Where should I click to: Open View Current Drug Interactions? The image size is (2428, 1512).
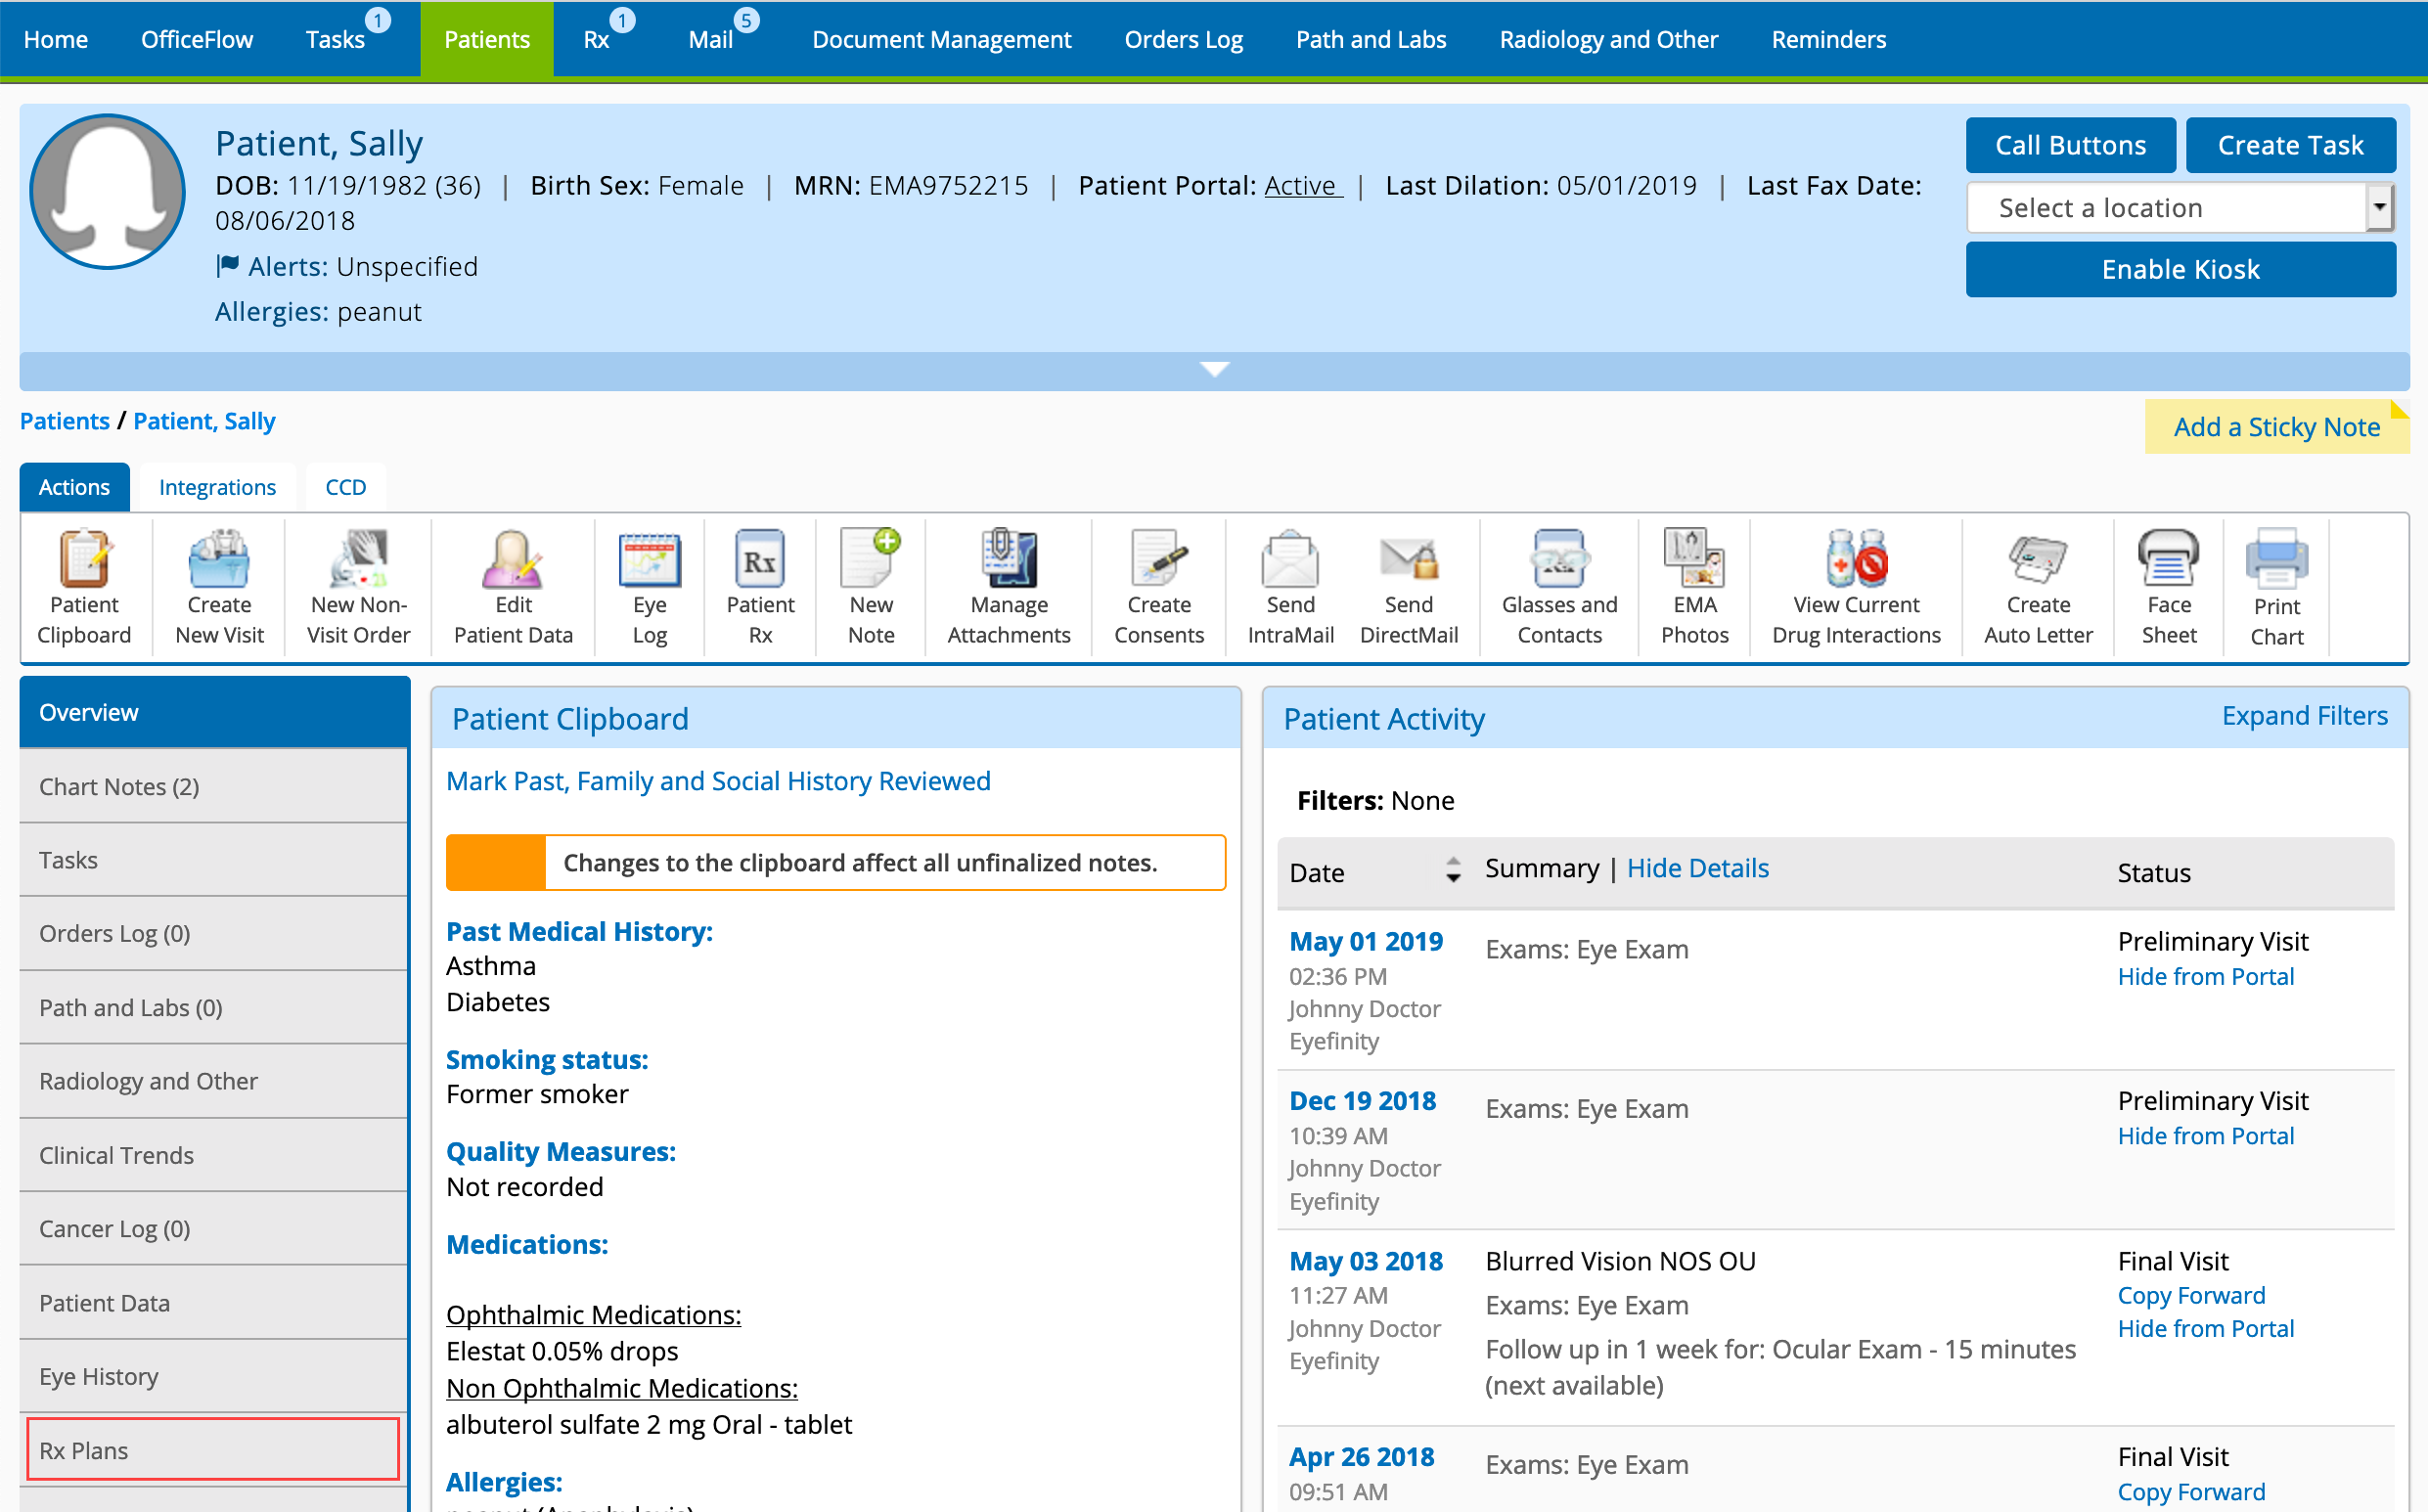(1855, 560)
